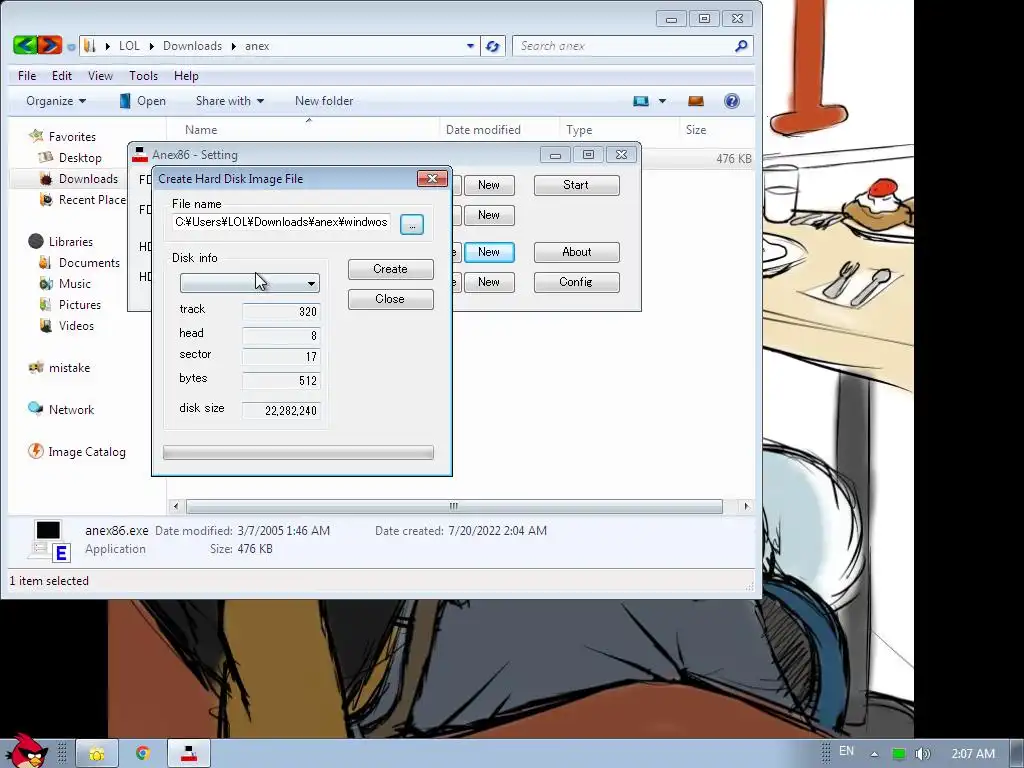1024x768 pixels.
Task: Open the Tools menu
Action: tap(144, 76)
